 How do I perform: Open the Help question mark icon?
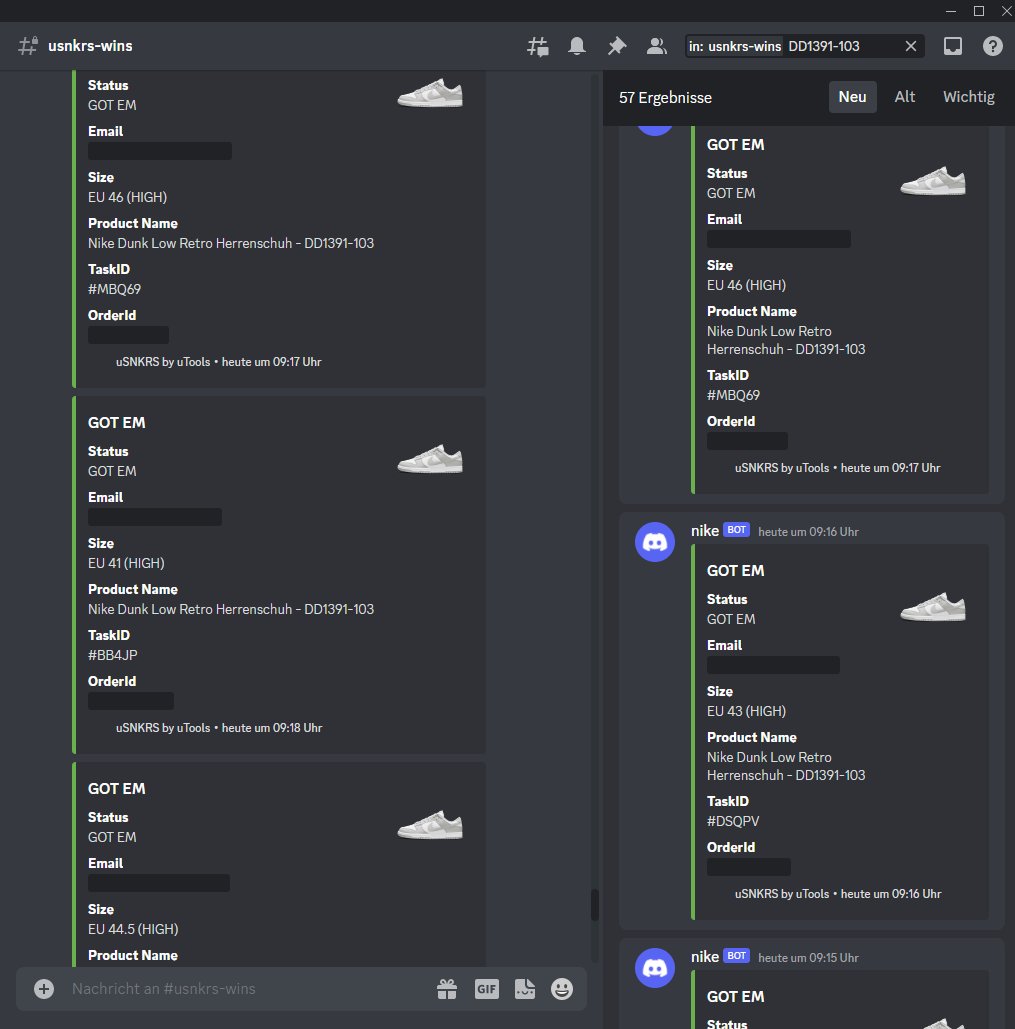[x=992, y=46]
